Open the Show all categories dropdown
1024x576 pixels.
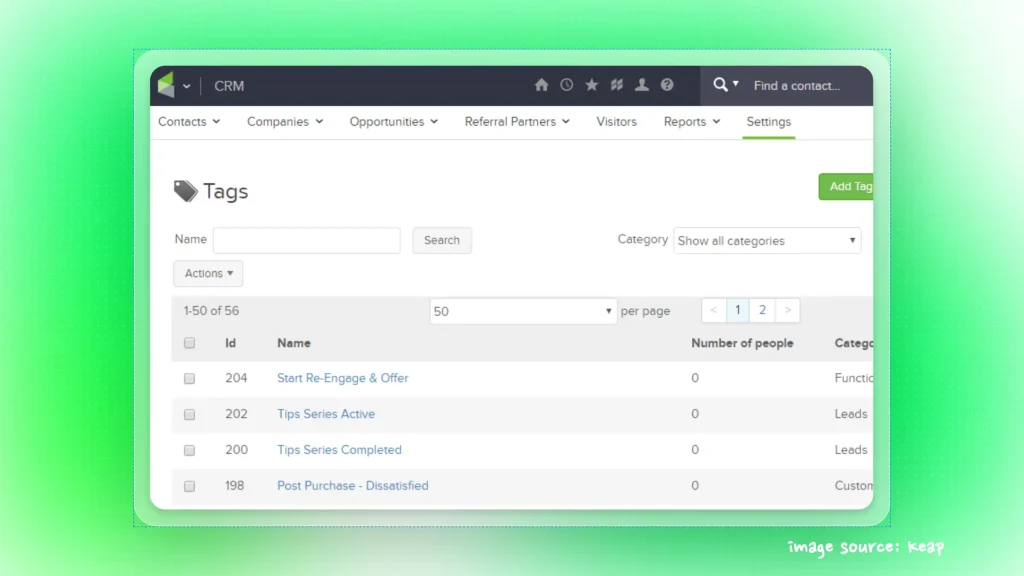pyautogui.click(x=766, y=241)
